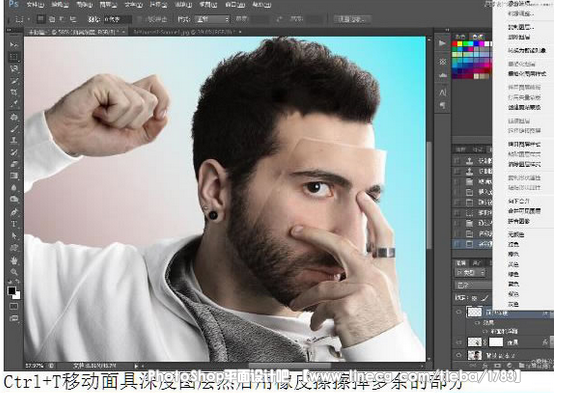Screen dimensions: 571x393
Task: Expand the toolbox double-arrow at top
Action: pyautogui.click(x=9, y=31)
